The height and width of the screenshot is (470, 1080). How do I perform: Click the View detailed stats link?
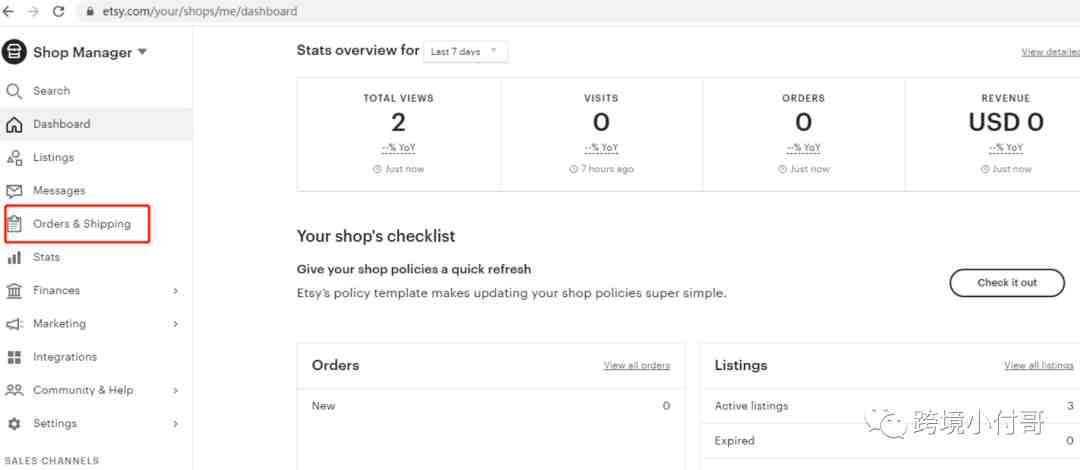1050,52
